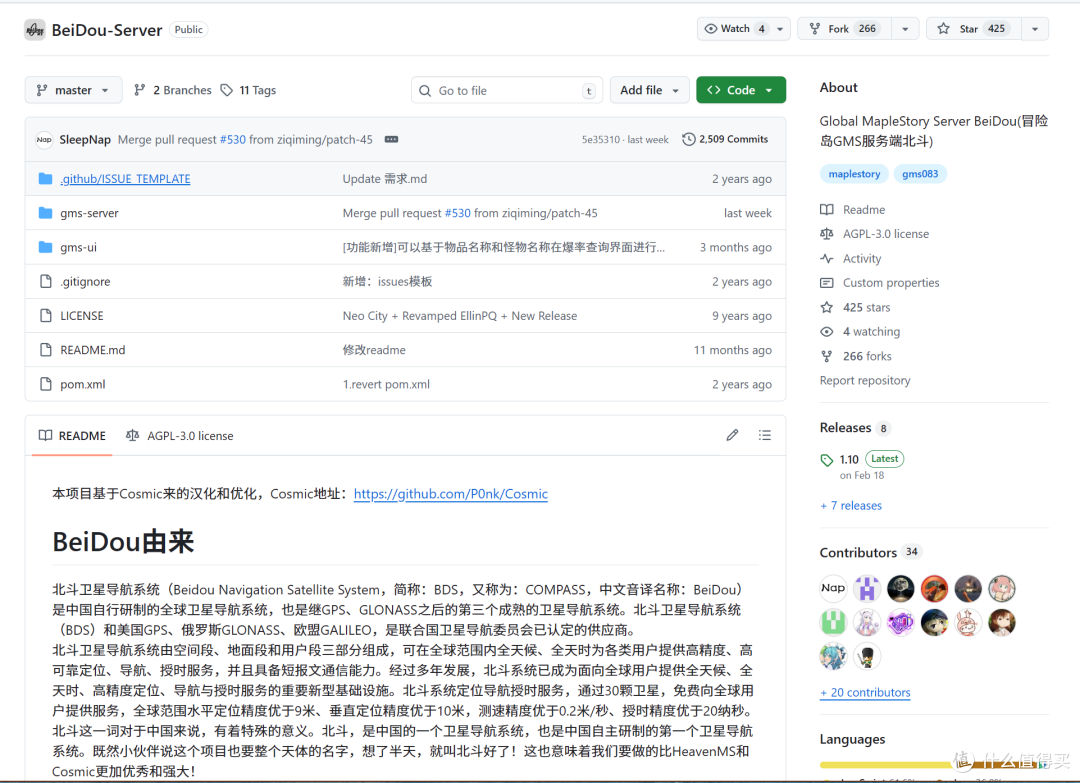Image resolution: width=1080 pixels, height=783 pixels.
Task: Click the pom.xml file icon
Action: [x=45, y=384]
